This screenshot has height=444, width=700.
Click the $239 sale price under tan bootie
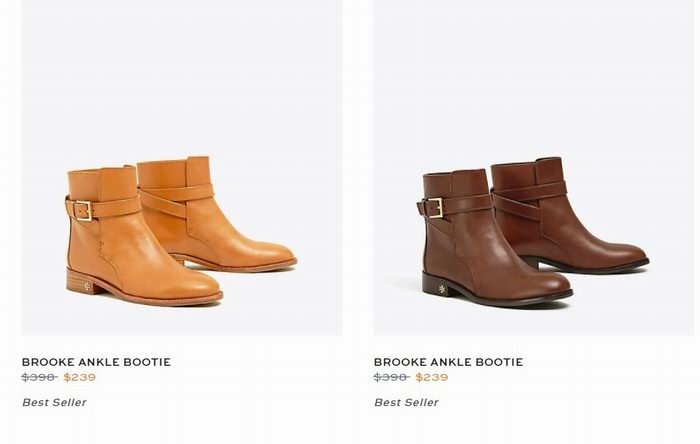click(79, 378)
